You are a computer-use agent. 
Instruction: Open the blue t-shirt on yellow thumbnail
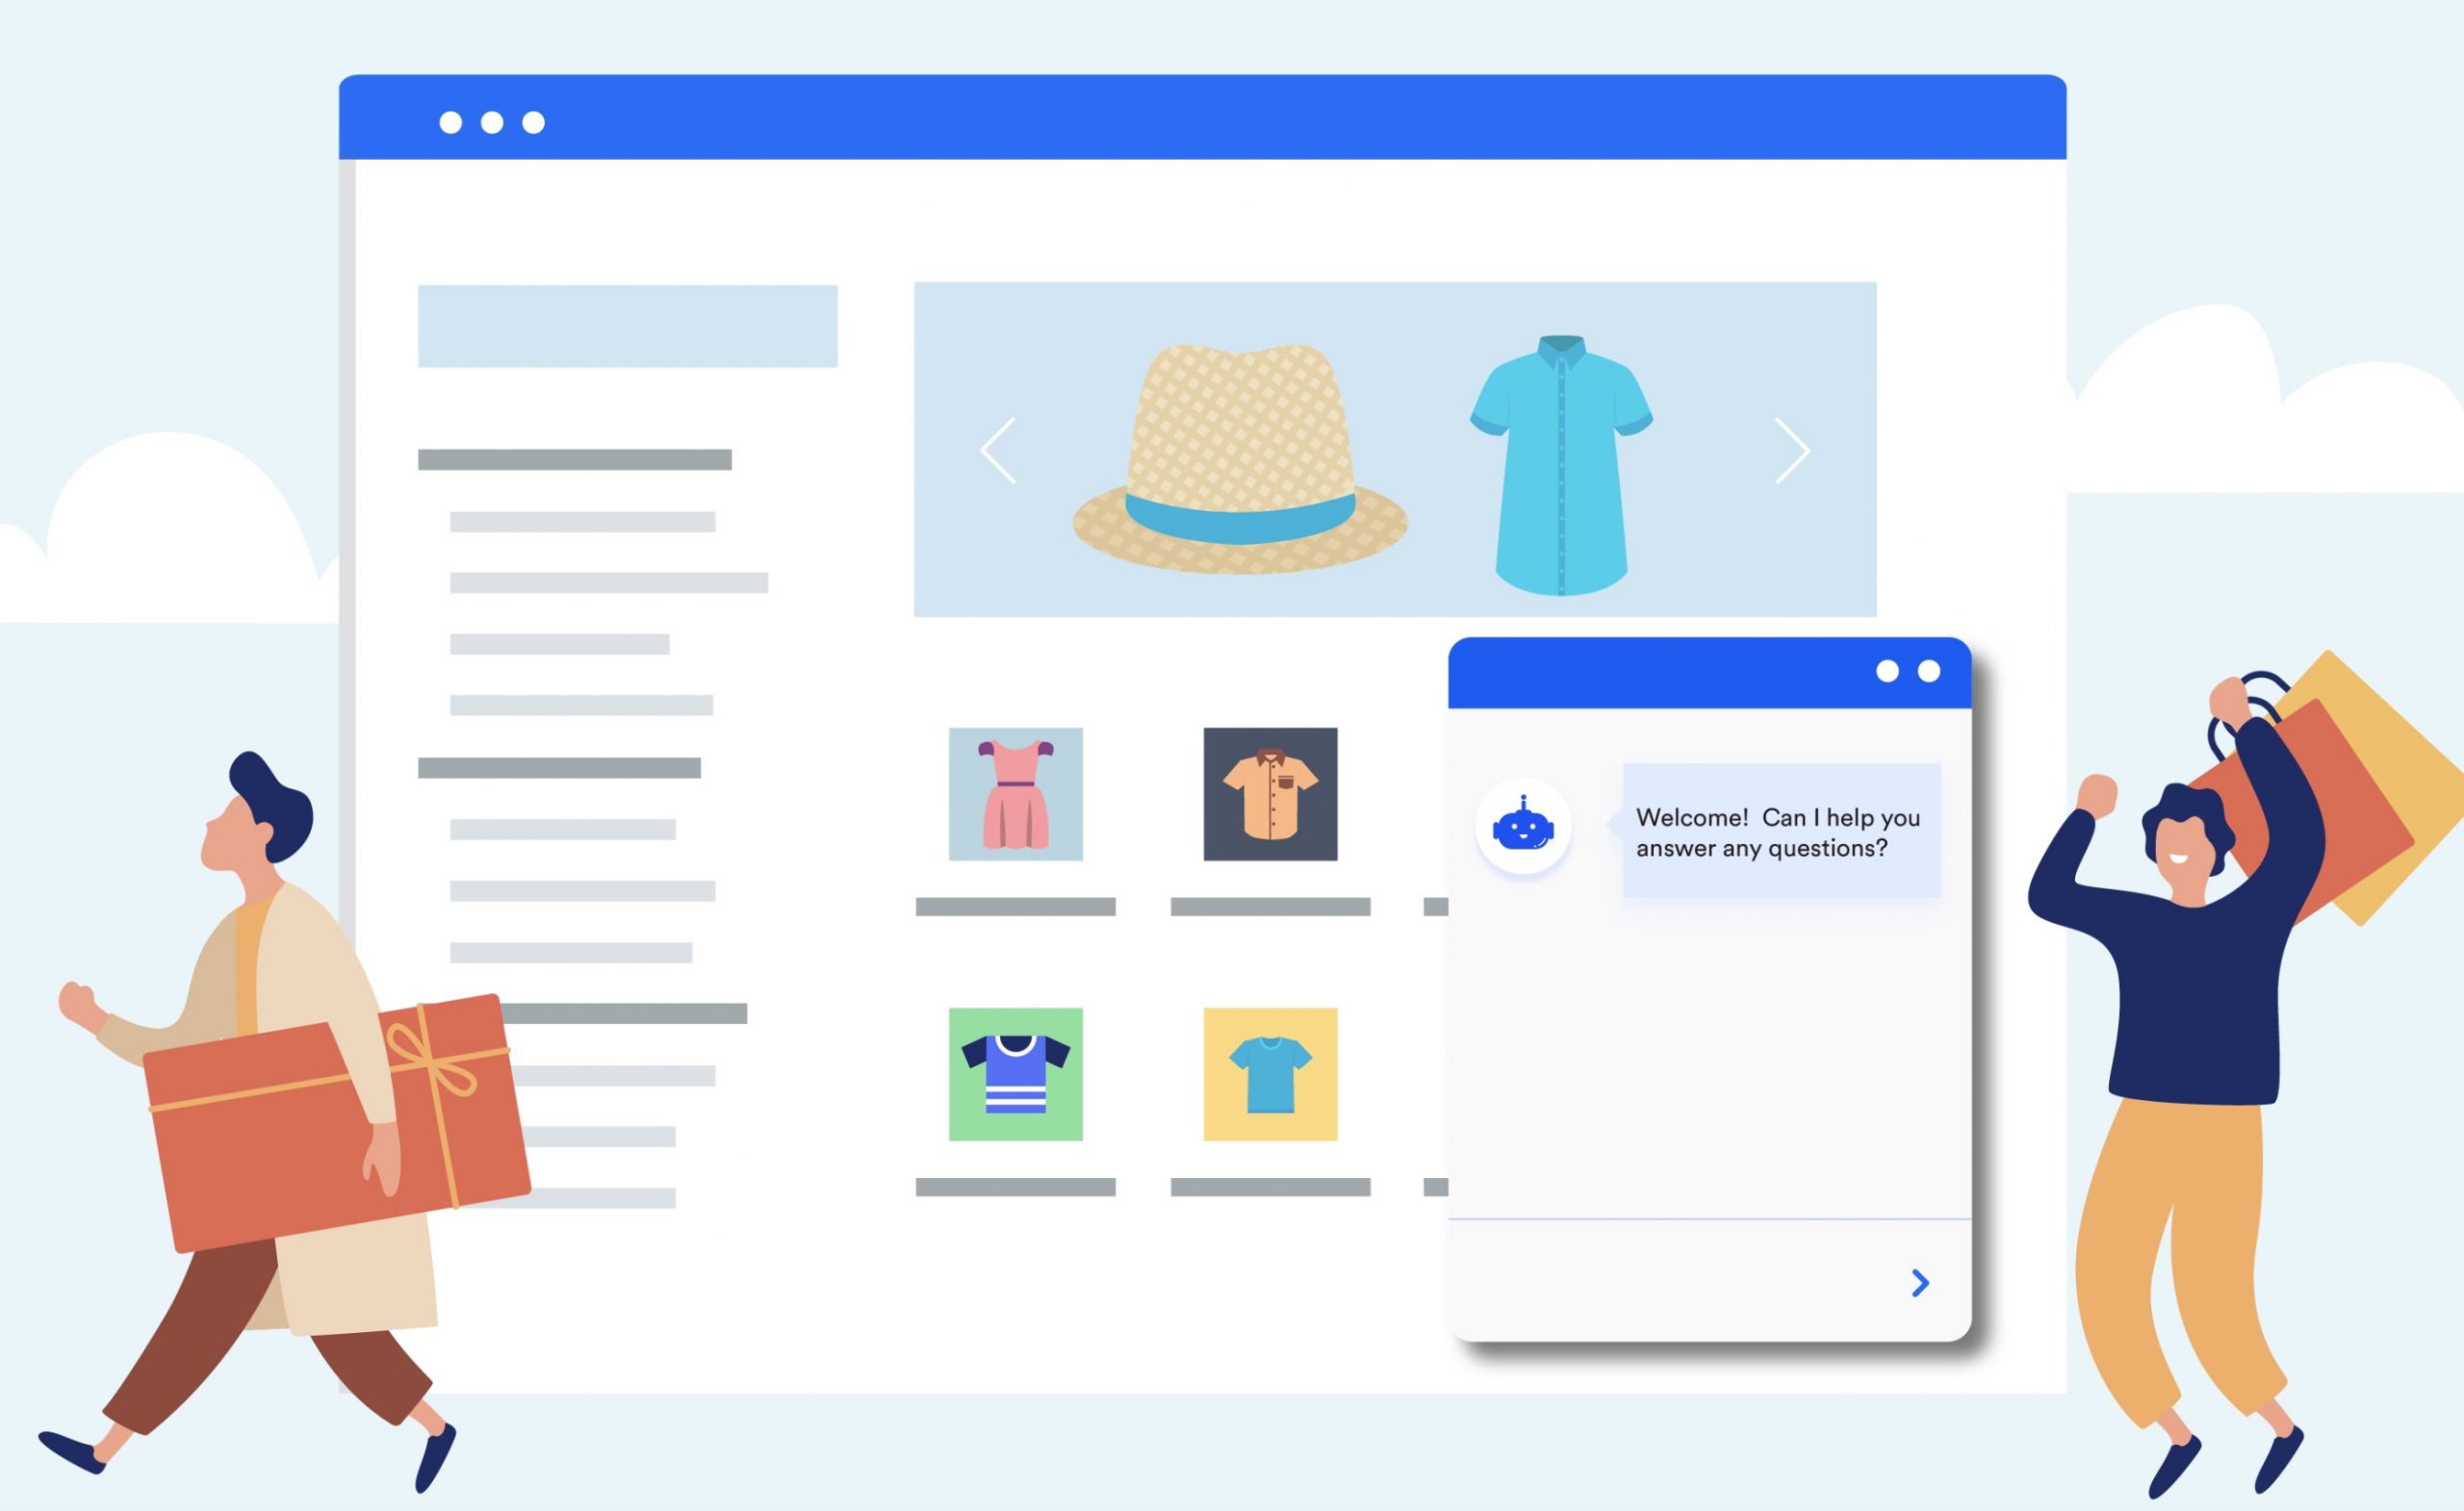click(1270, 1074)
